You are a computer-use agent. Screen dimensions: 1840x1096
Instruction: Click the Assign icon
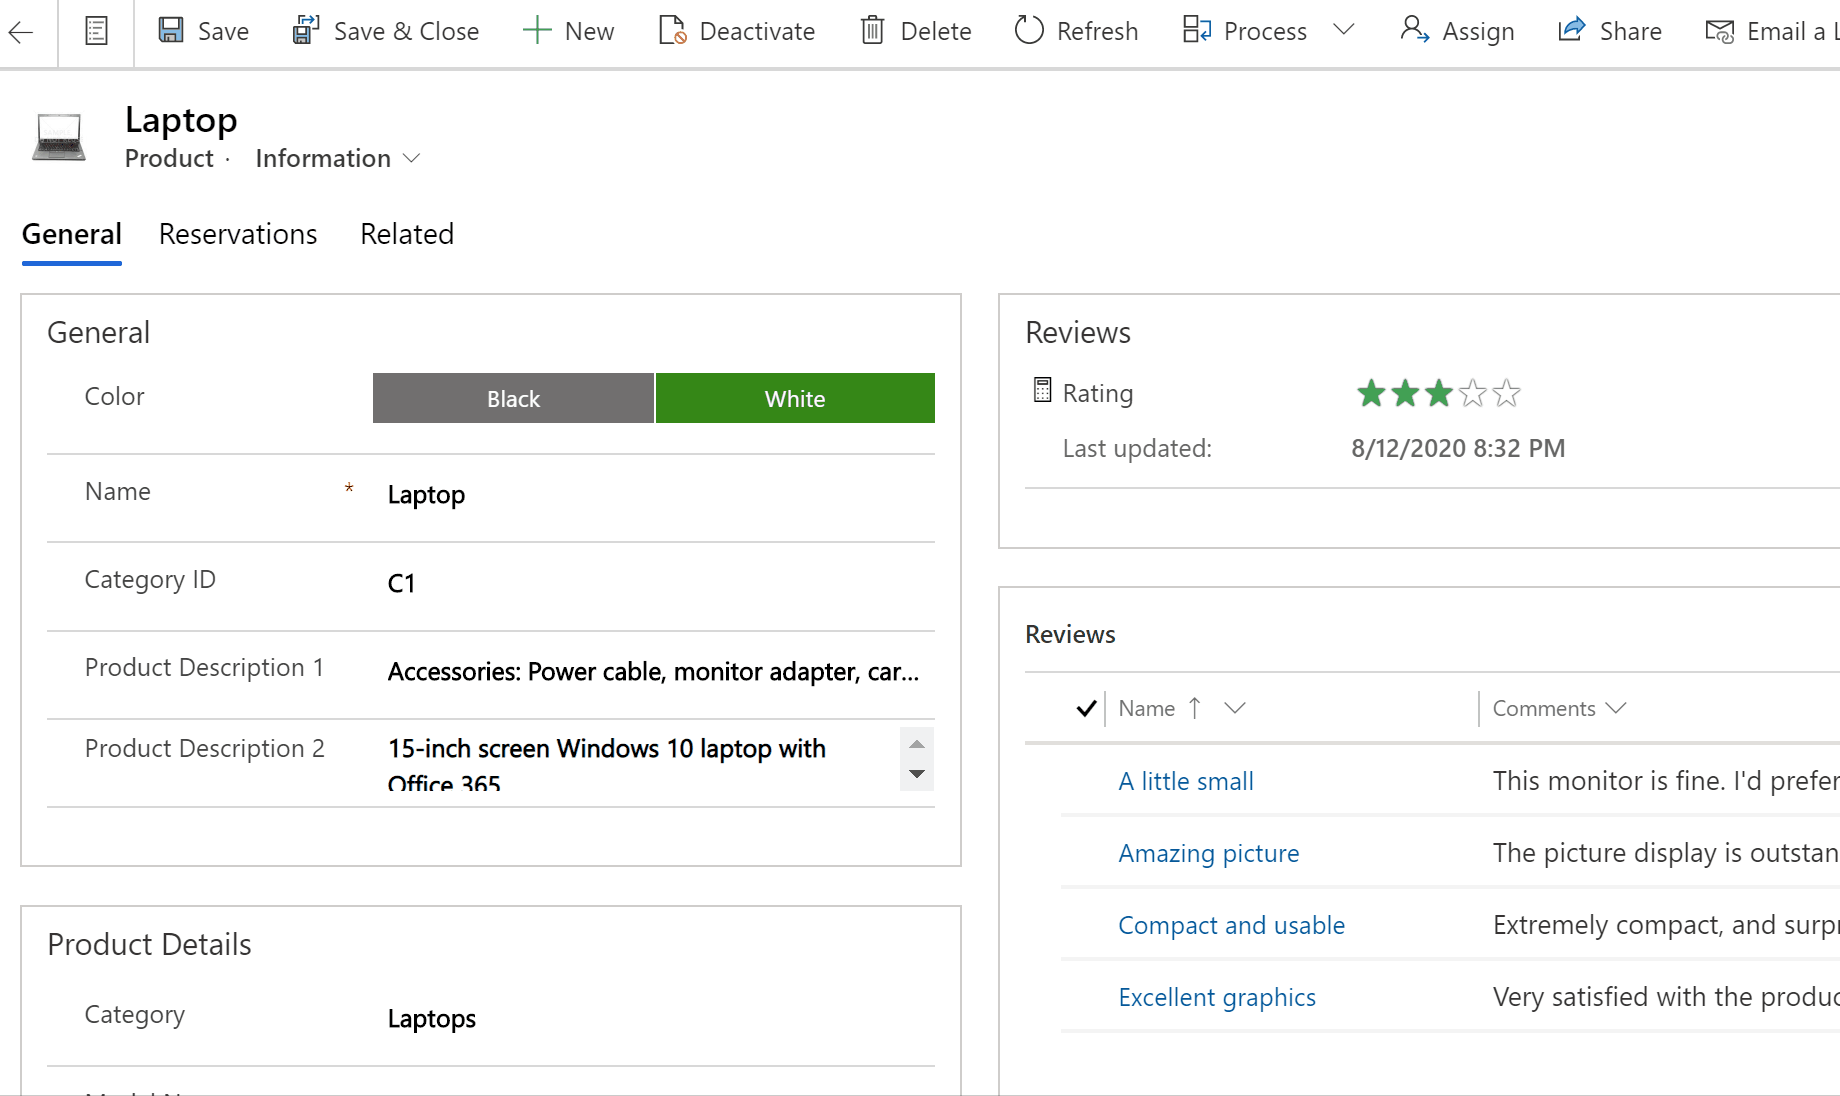pyautogui.click(x=1413, y=30)
